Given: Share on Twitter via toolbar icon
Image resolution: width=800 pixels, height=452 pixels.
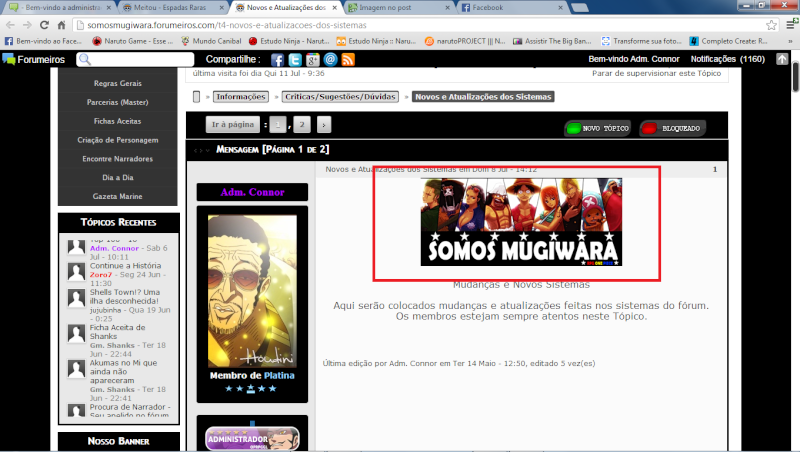Looking at the screenshot, I should click(x=295, y=60).
